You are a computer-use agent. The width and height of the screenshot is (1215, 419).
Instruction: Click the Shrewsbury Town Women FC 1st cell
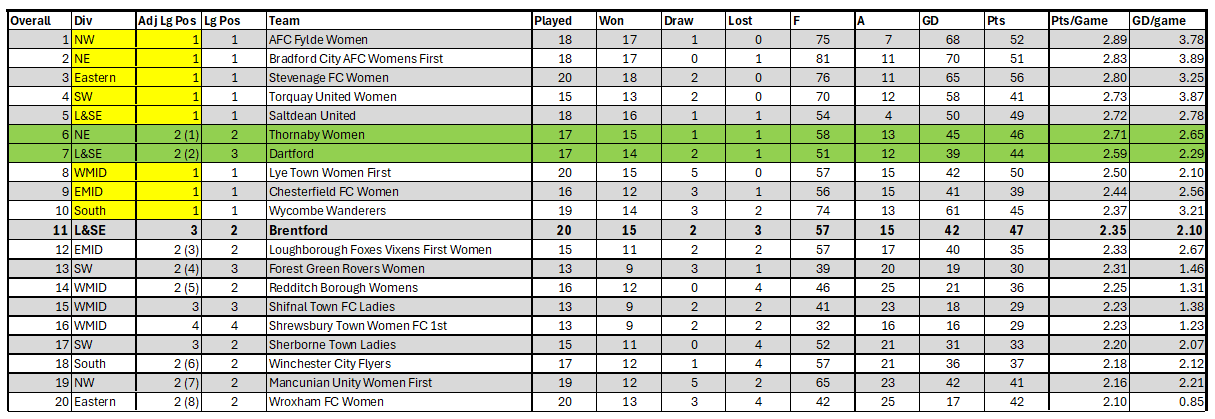399,326
